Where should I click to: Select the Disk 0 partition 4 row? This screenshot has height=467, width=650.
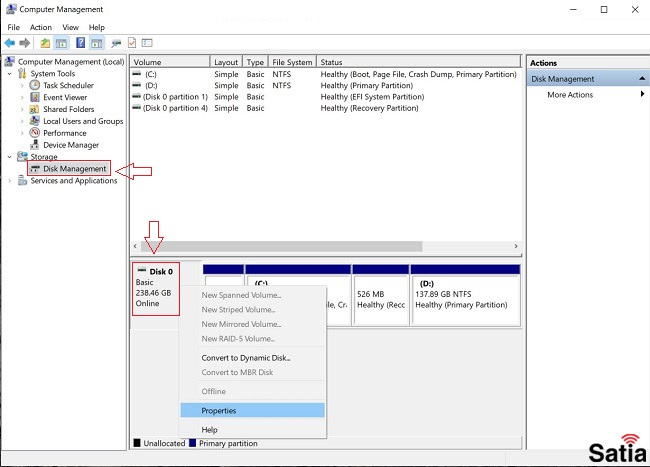(x=325, y=108)
